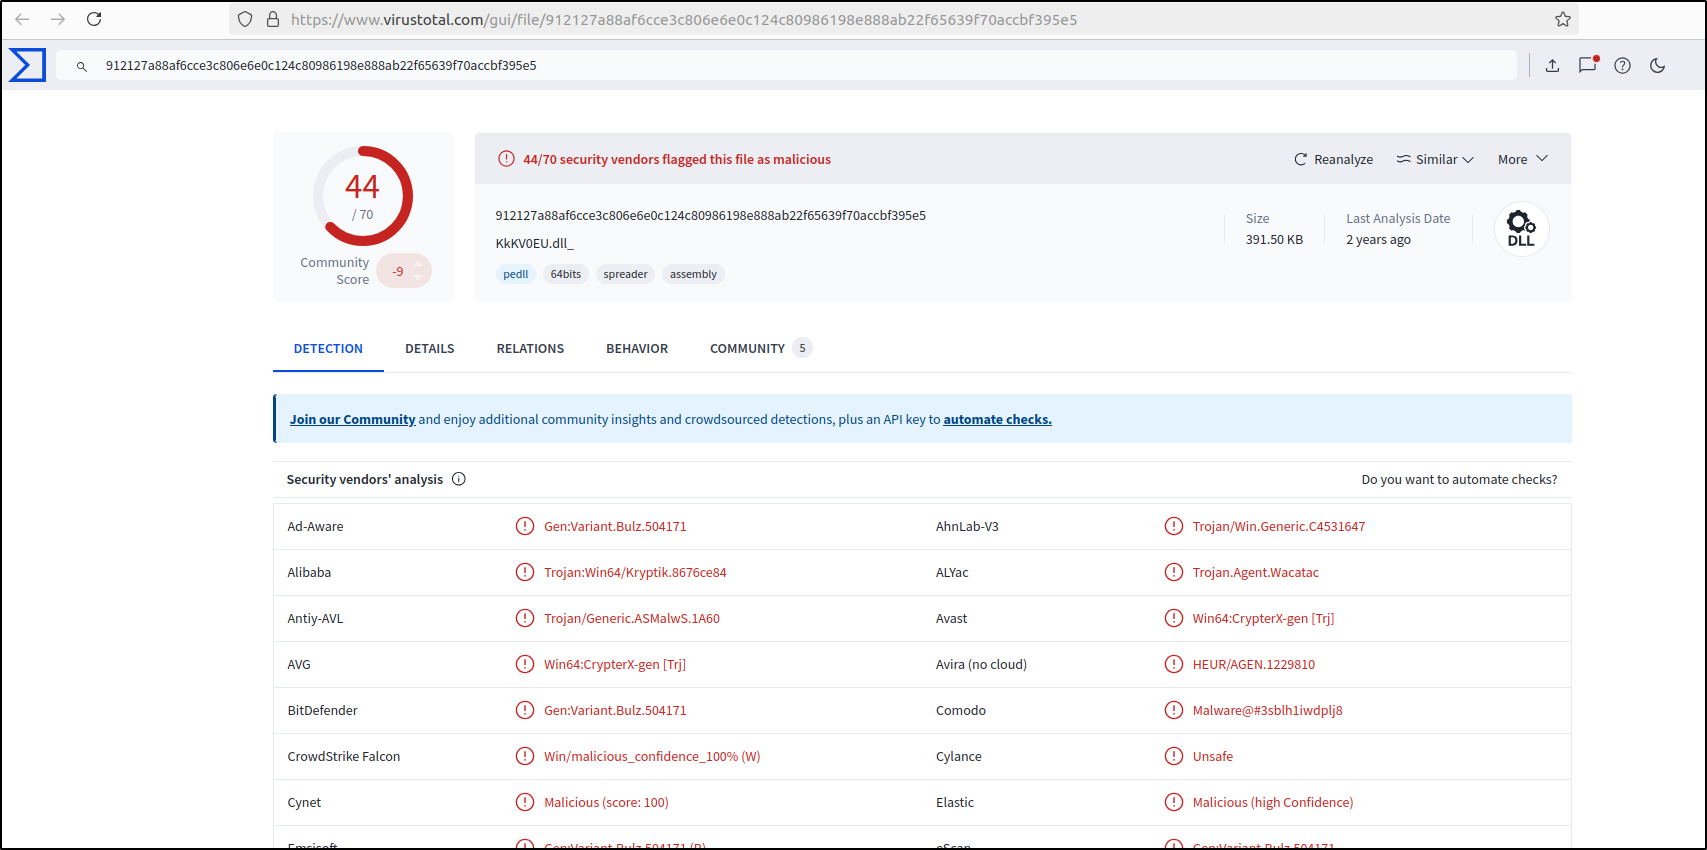
Task: Open the More dropdown menu
Action: tap(1522, 160)
